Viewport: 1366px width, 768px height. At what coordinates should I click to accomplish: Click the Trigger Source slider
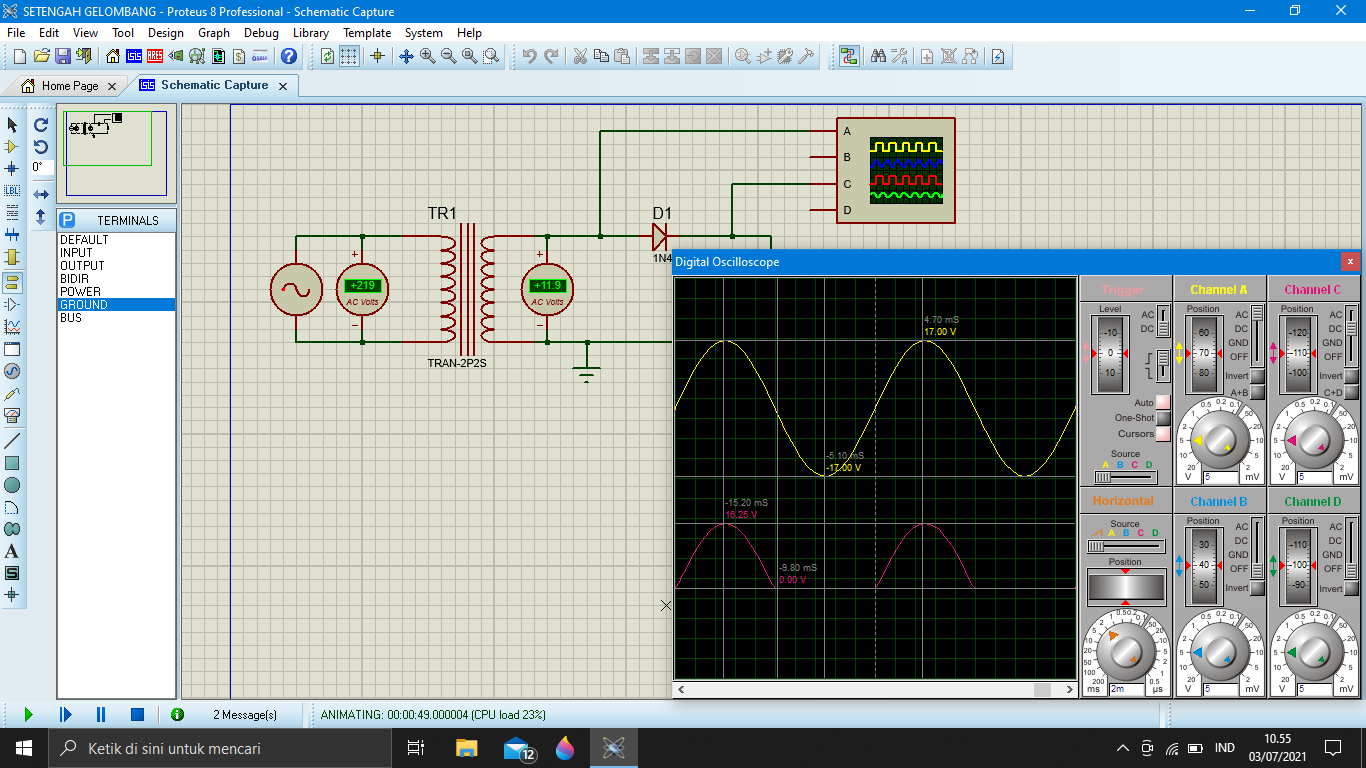pos(1127,477)
